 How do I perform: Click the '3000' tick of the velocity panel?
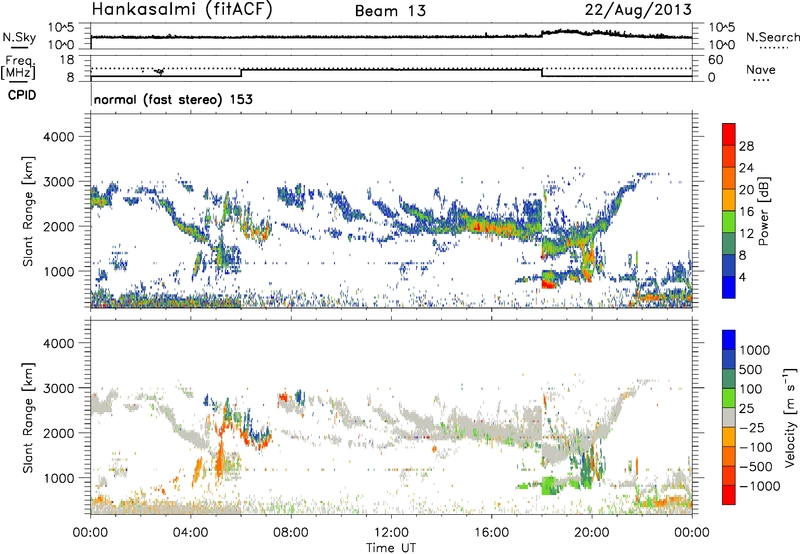click(58, 388)
